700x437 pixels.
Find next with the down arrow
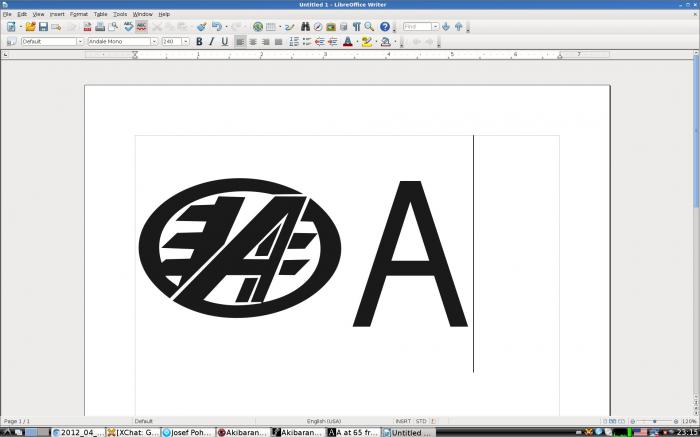[446, 27]
